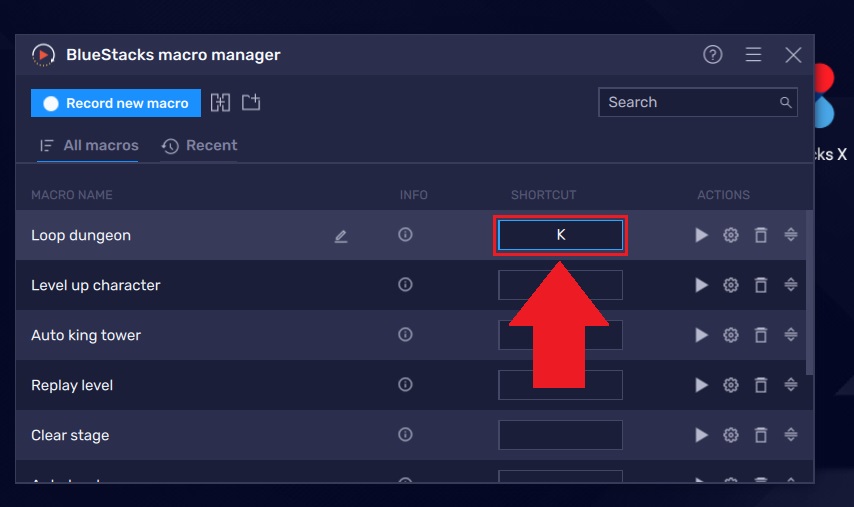Delete the Auto king tower macro
The height and width of the screenshot is (507, 854).
761,335
